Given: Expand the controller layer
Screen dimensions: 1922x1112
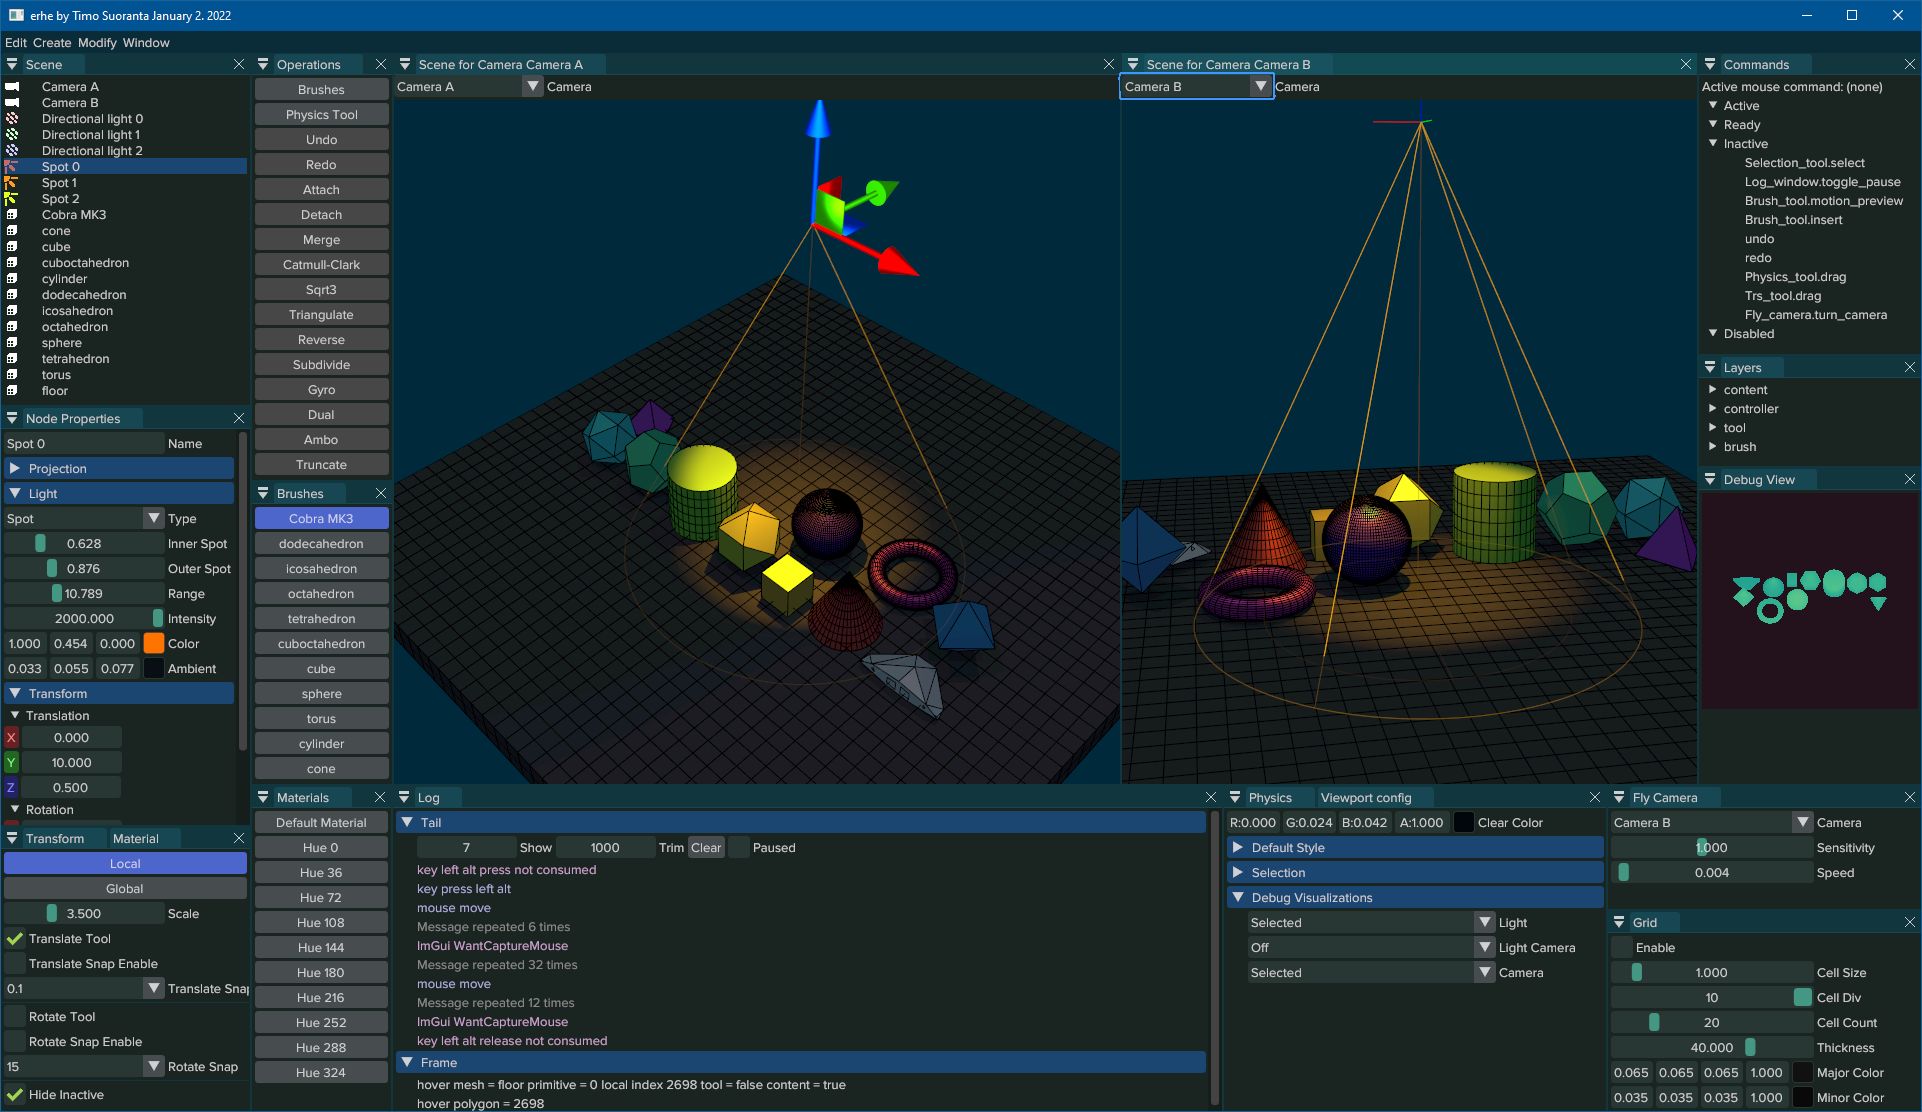Looking at the screenshot, I should tap(1713, 409).
